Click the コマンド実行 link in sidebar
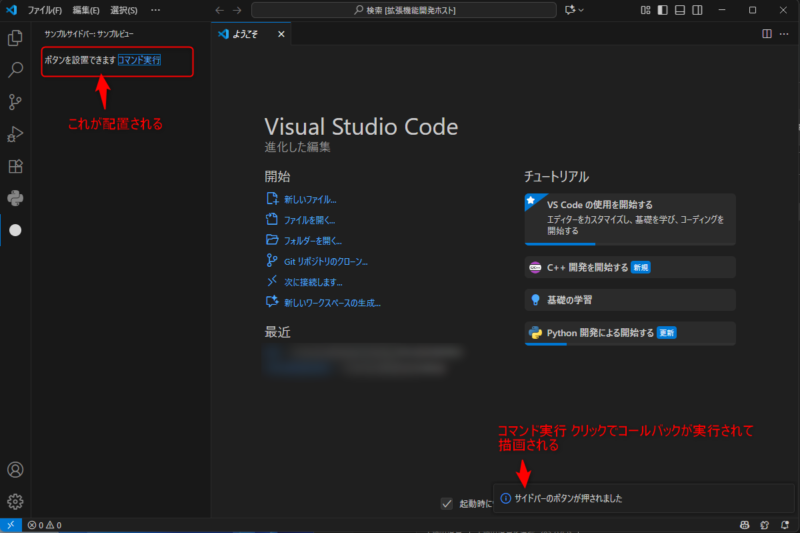This screenshot has height=533, width=800. coord(139,60)
